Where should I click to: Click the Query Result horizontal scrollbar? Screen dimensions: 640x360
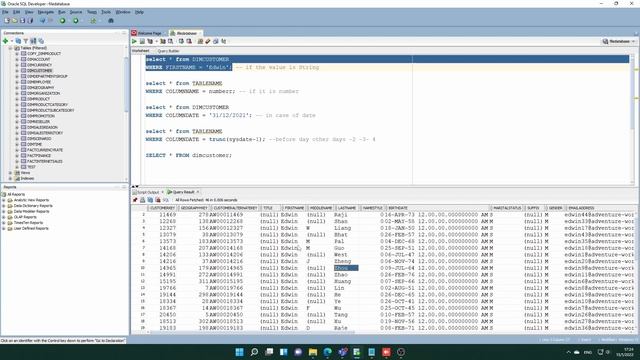coord(252,333)
